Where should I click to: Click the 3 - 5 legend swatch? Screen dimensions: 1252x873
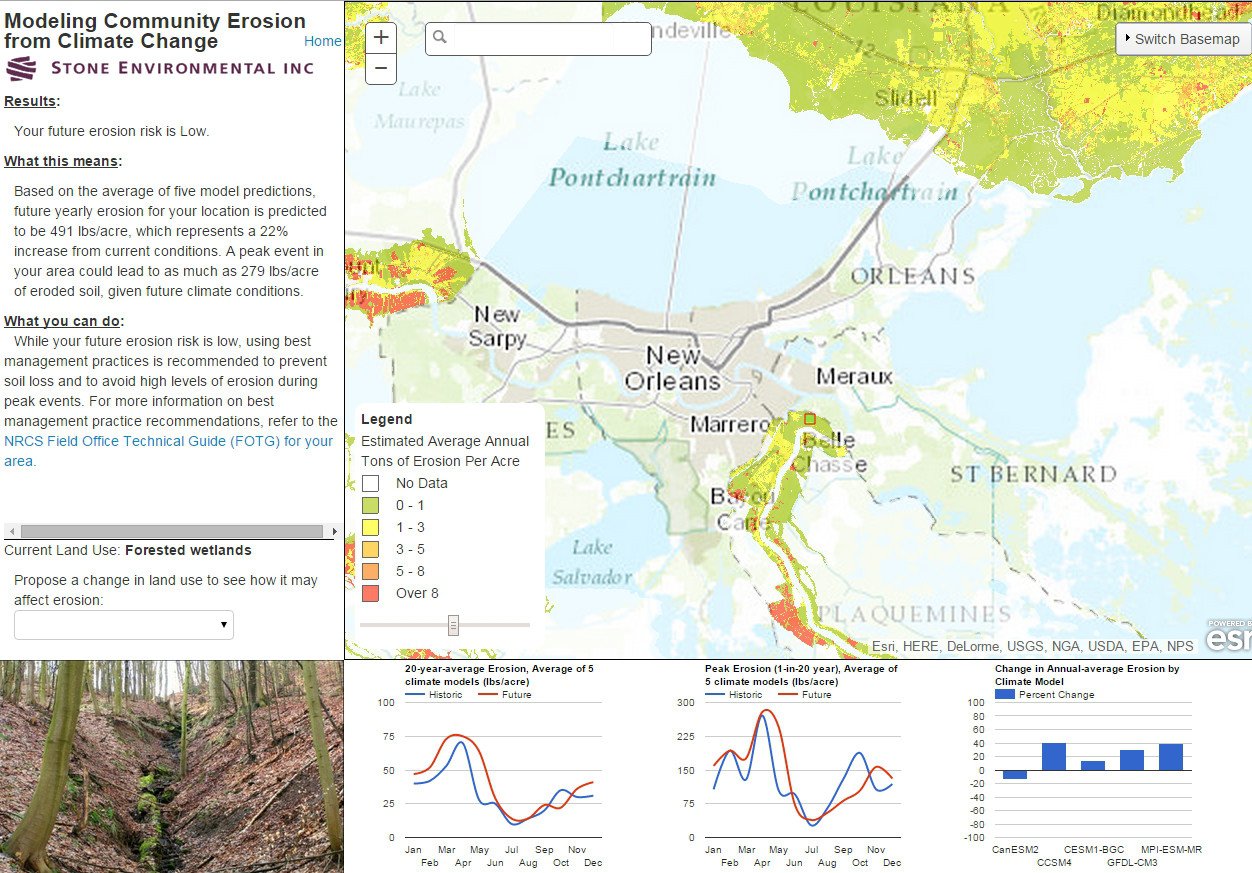click(370, 549)
